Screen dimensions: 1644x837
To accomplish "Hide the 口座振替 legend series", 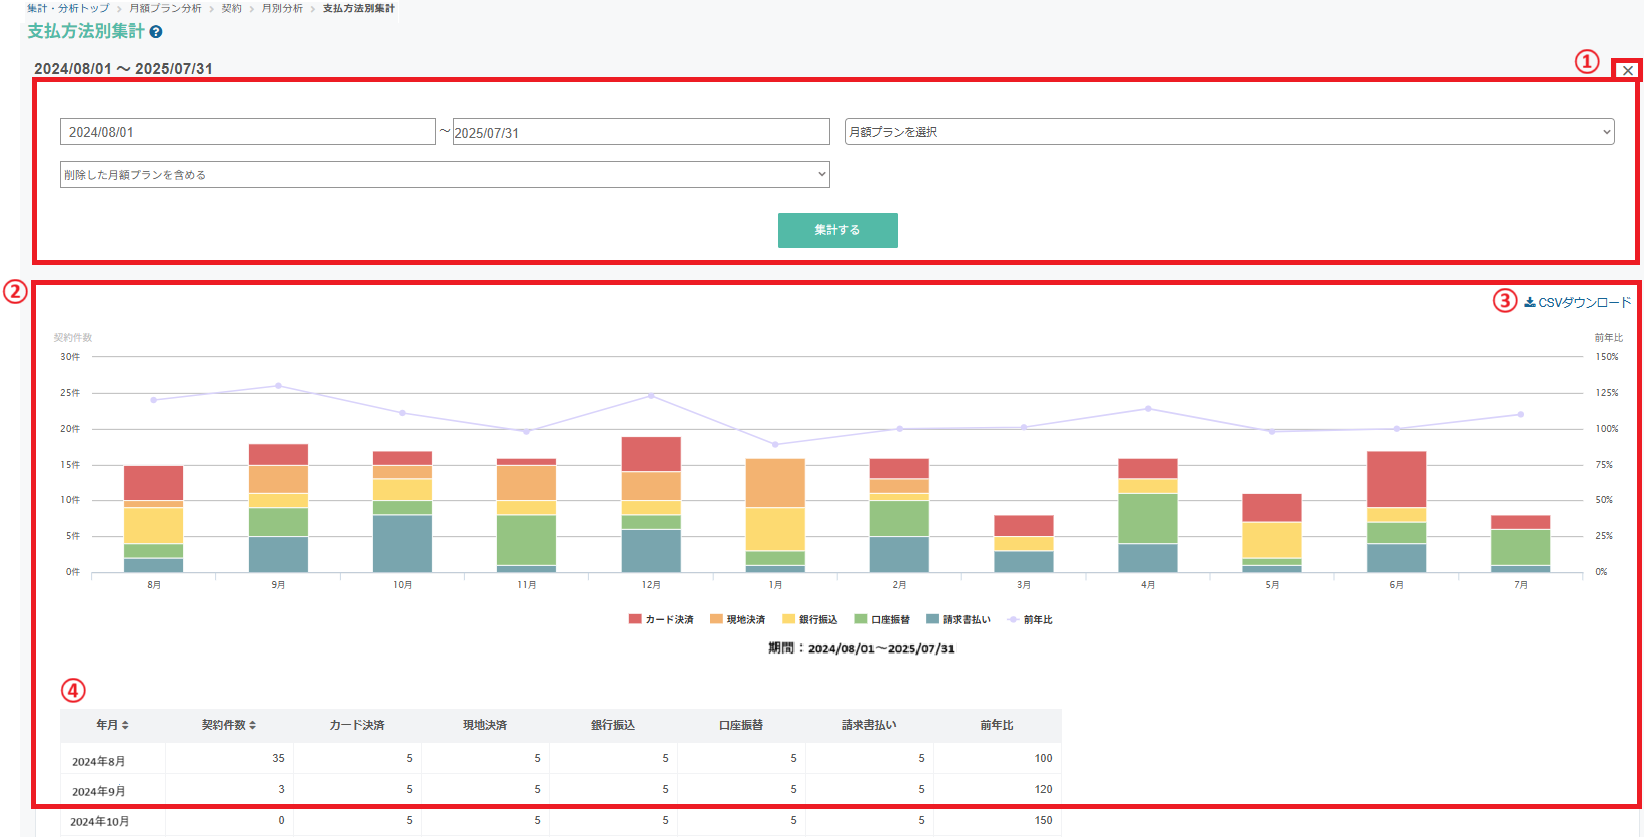I will coord(882,620).
